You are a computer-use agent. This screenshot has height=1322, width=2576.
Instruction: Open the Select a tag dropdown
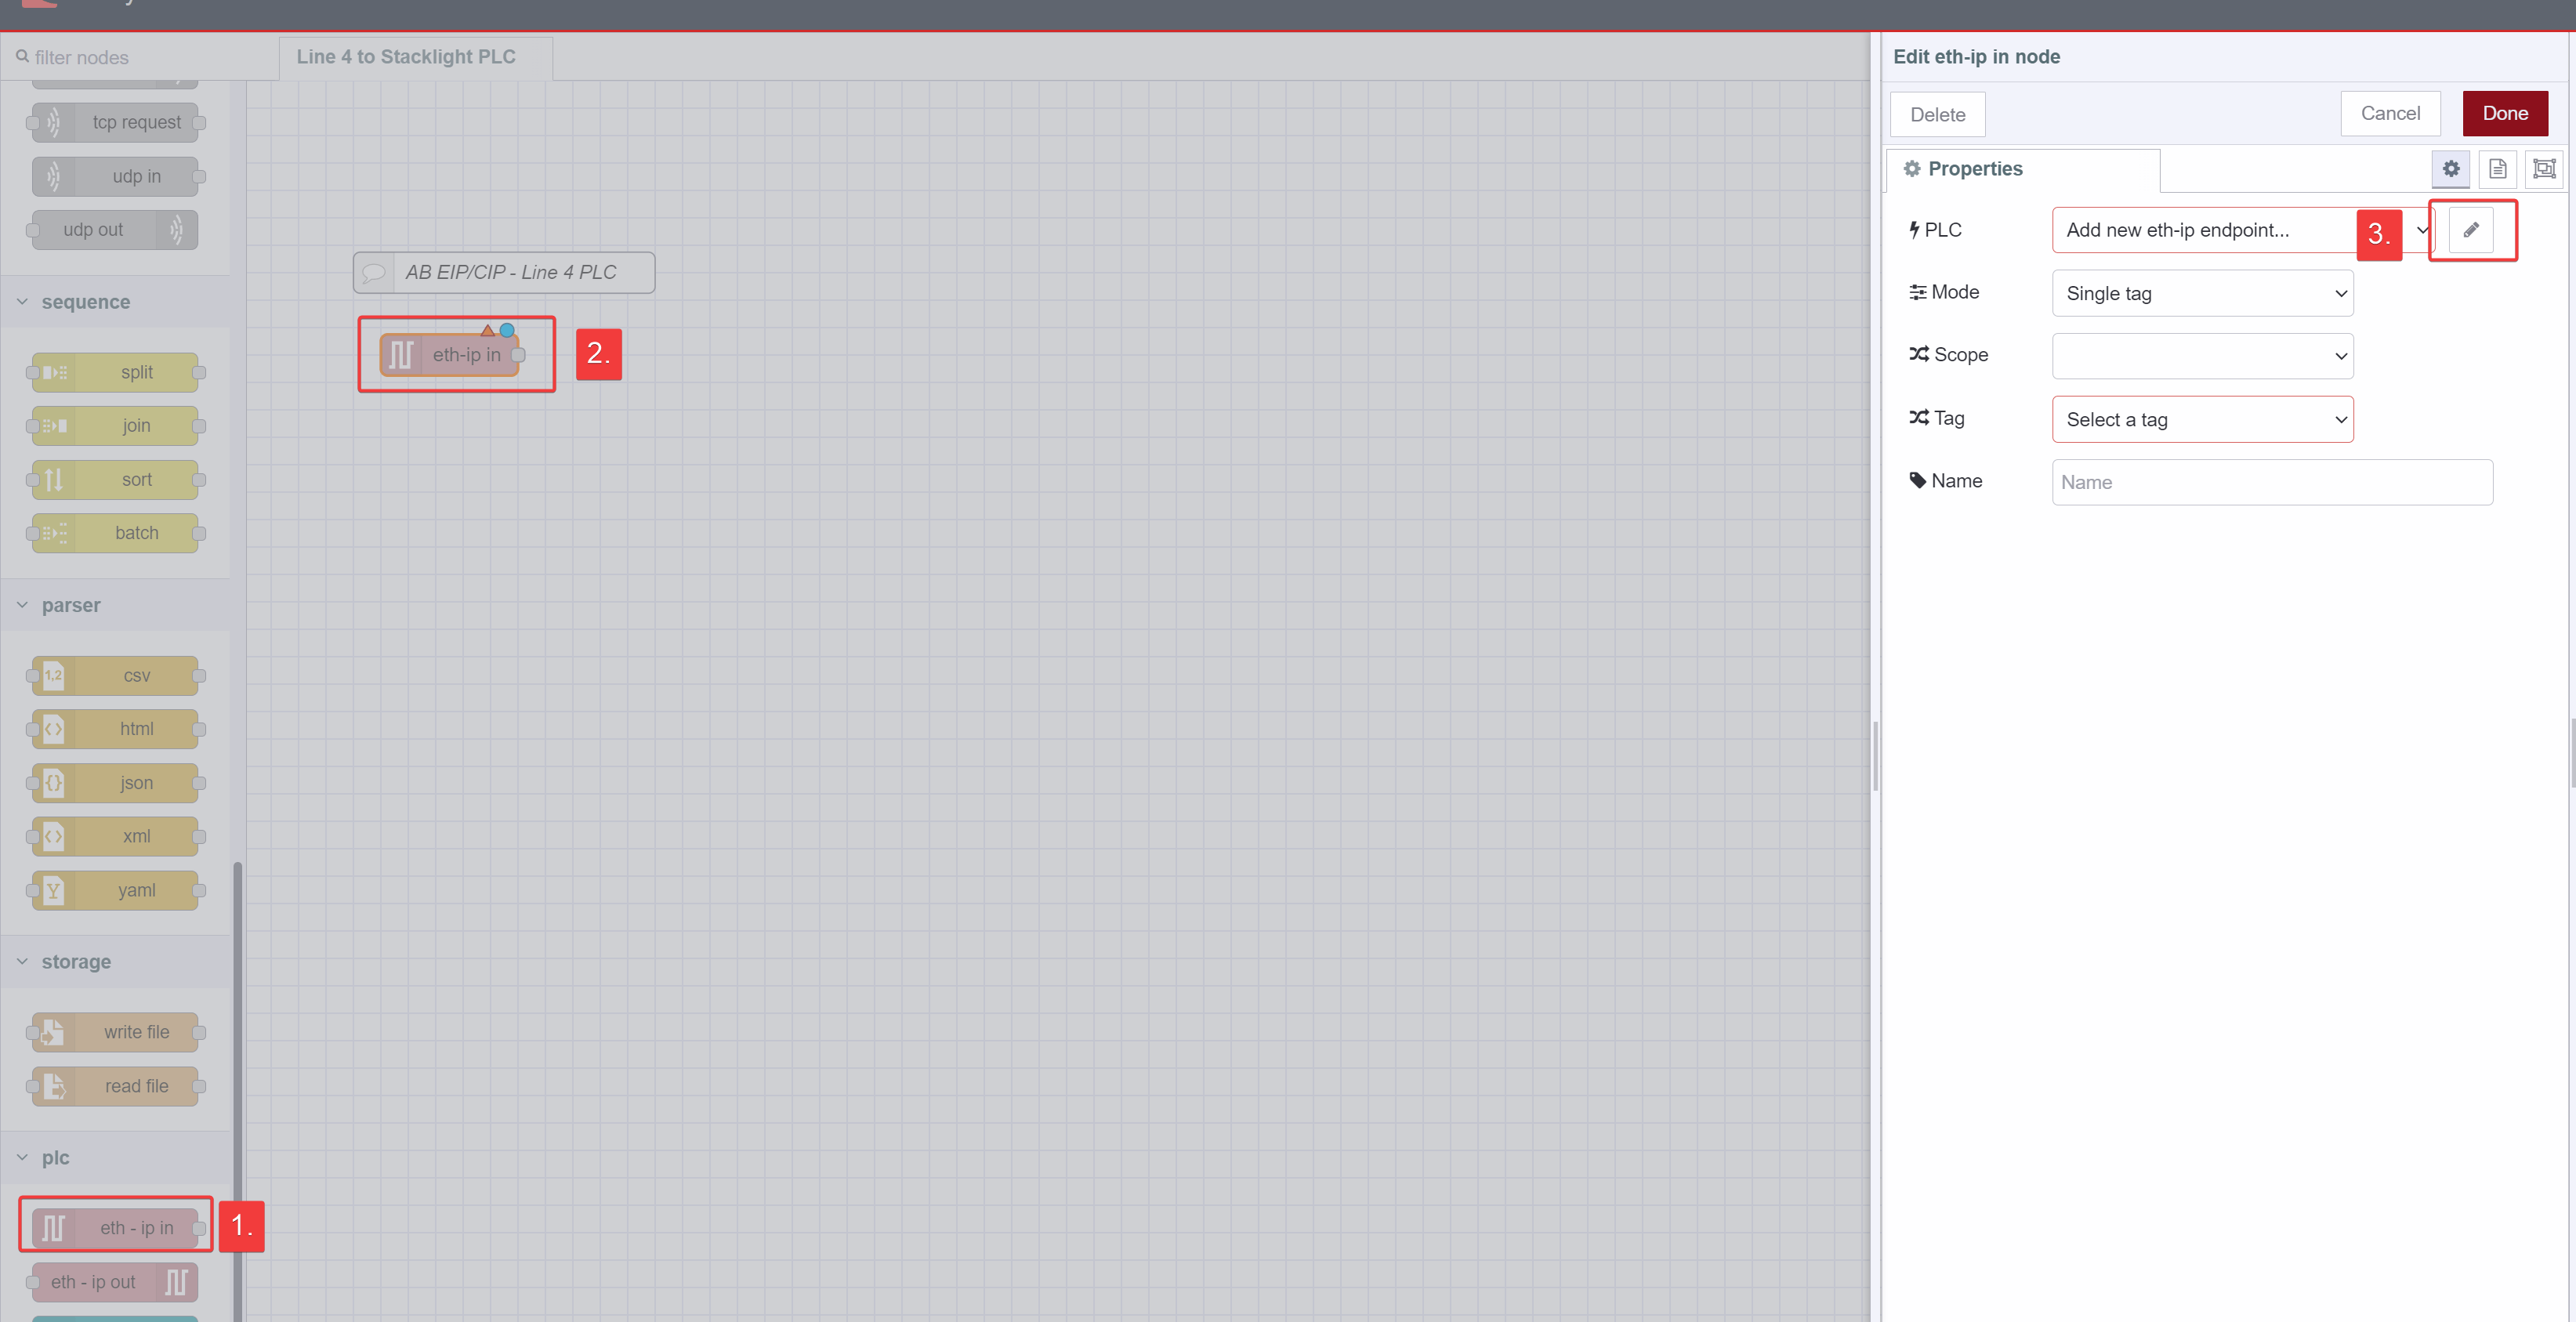[x=2201, y=419]
